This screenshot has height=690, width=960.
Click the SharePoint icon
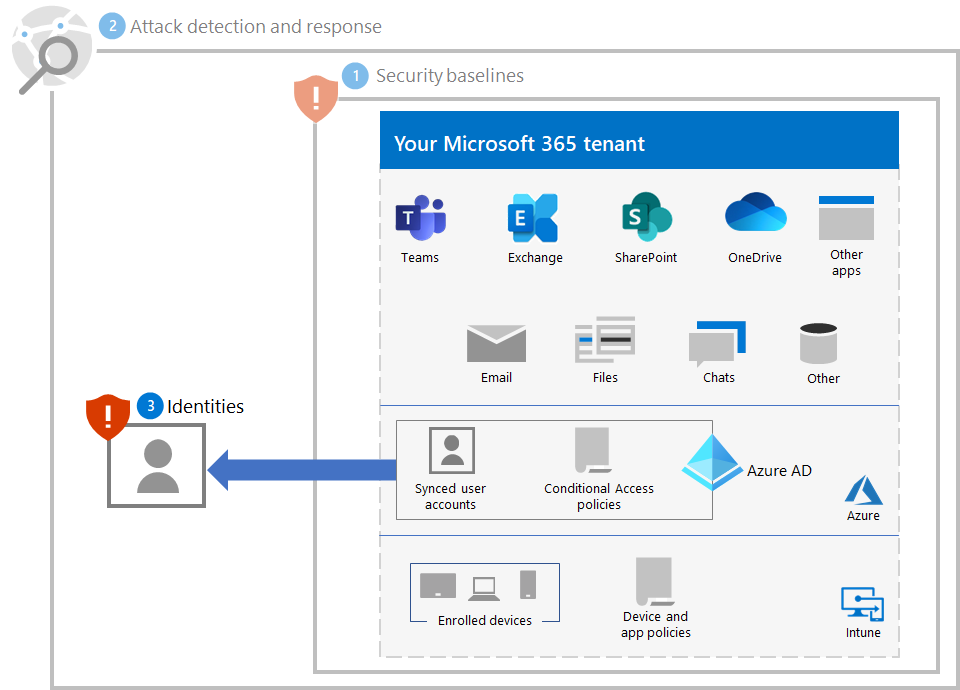tap(645, 214)
